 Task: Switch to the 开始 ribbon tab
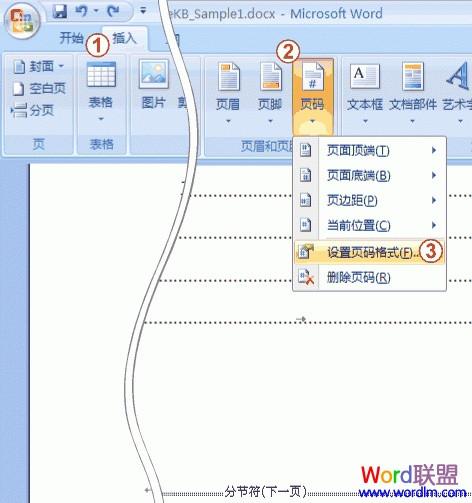[x=71, y=38]
